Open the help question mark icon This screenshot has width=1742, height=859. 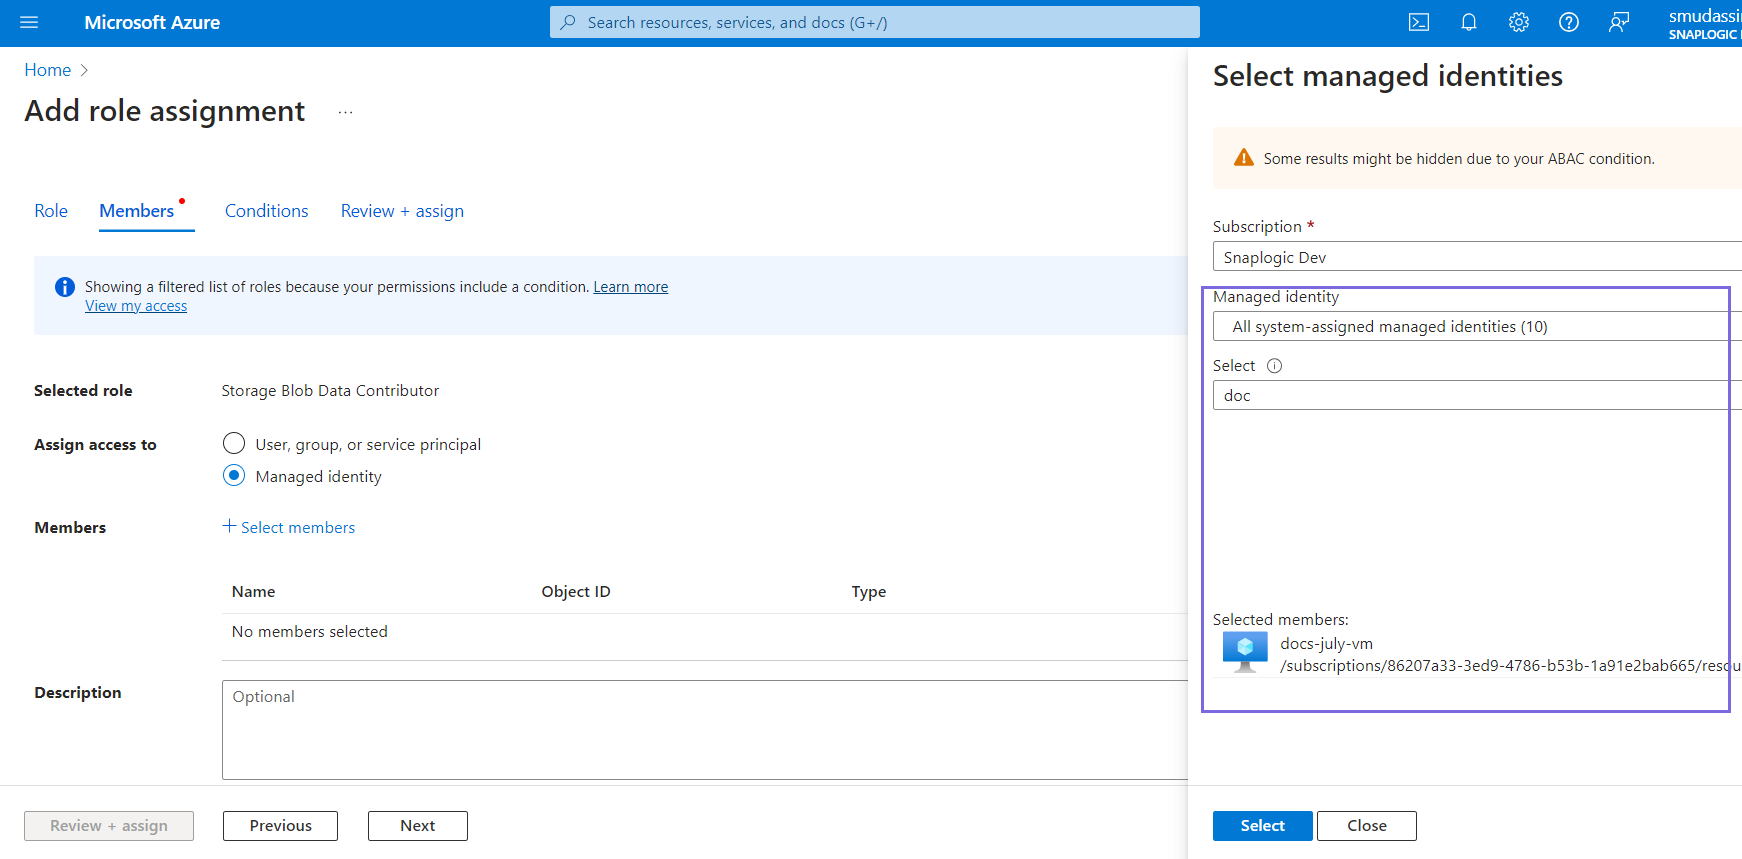[1568, 22]
